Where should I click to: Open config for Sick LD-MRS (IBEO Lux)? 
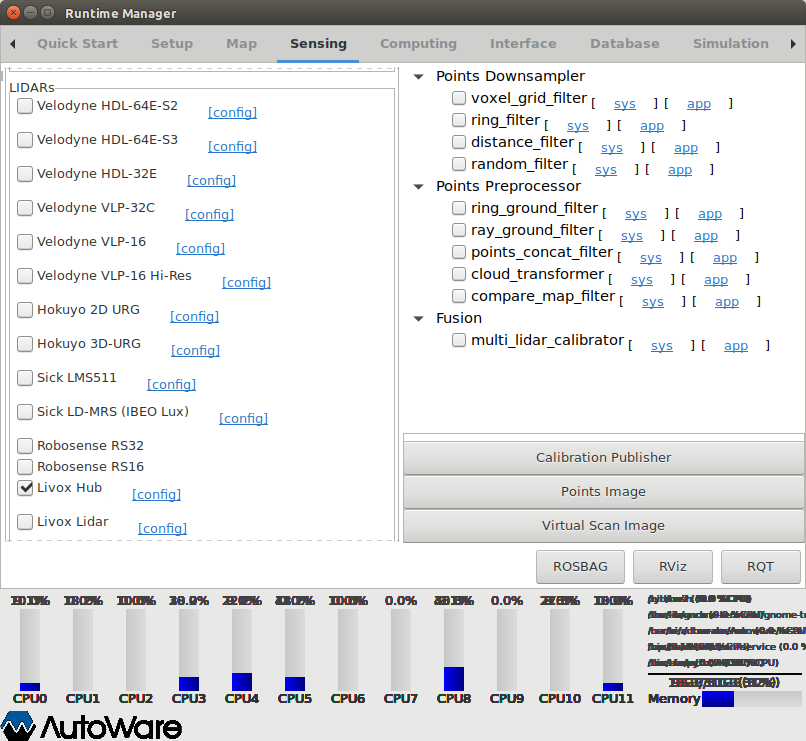pyautogui.click(x=243, y=418)
